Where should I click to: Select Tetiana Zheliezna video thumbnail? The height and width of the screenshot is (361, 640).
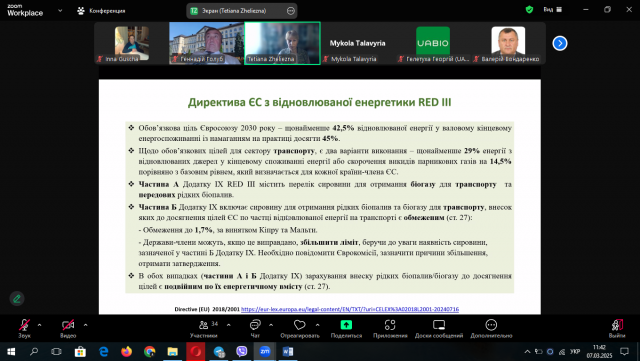coord(282,43)
